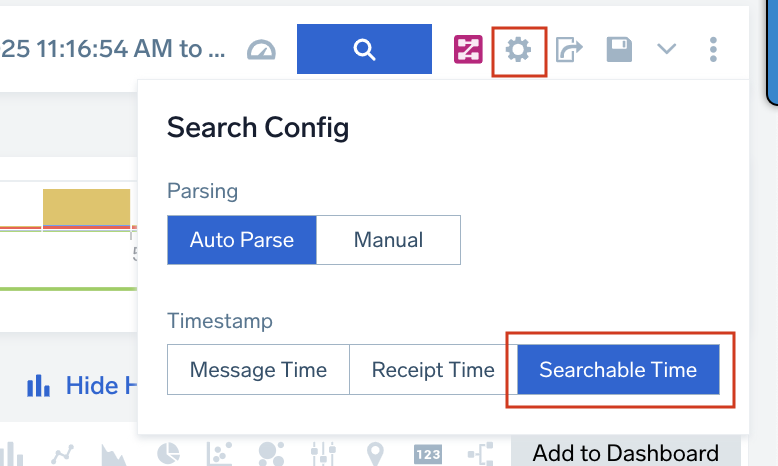The height and width of the screenshot is (466, 778).
Task: Click the Add to Dashboard button
Action: pos(625,453)
